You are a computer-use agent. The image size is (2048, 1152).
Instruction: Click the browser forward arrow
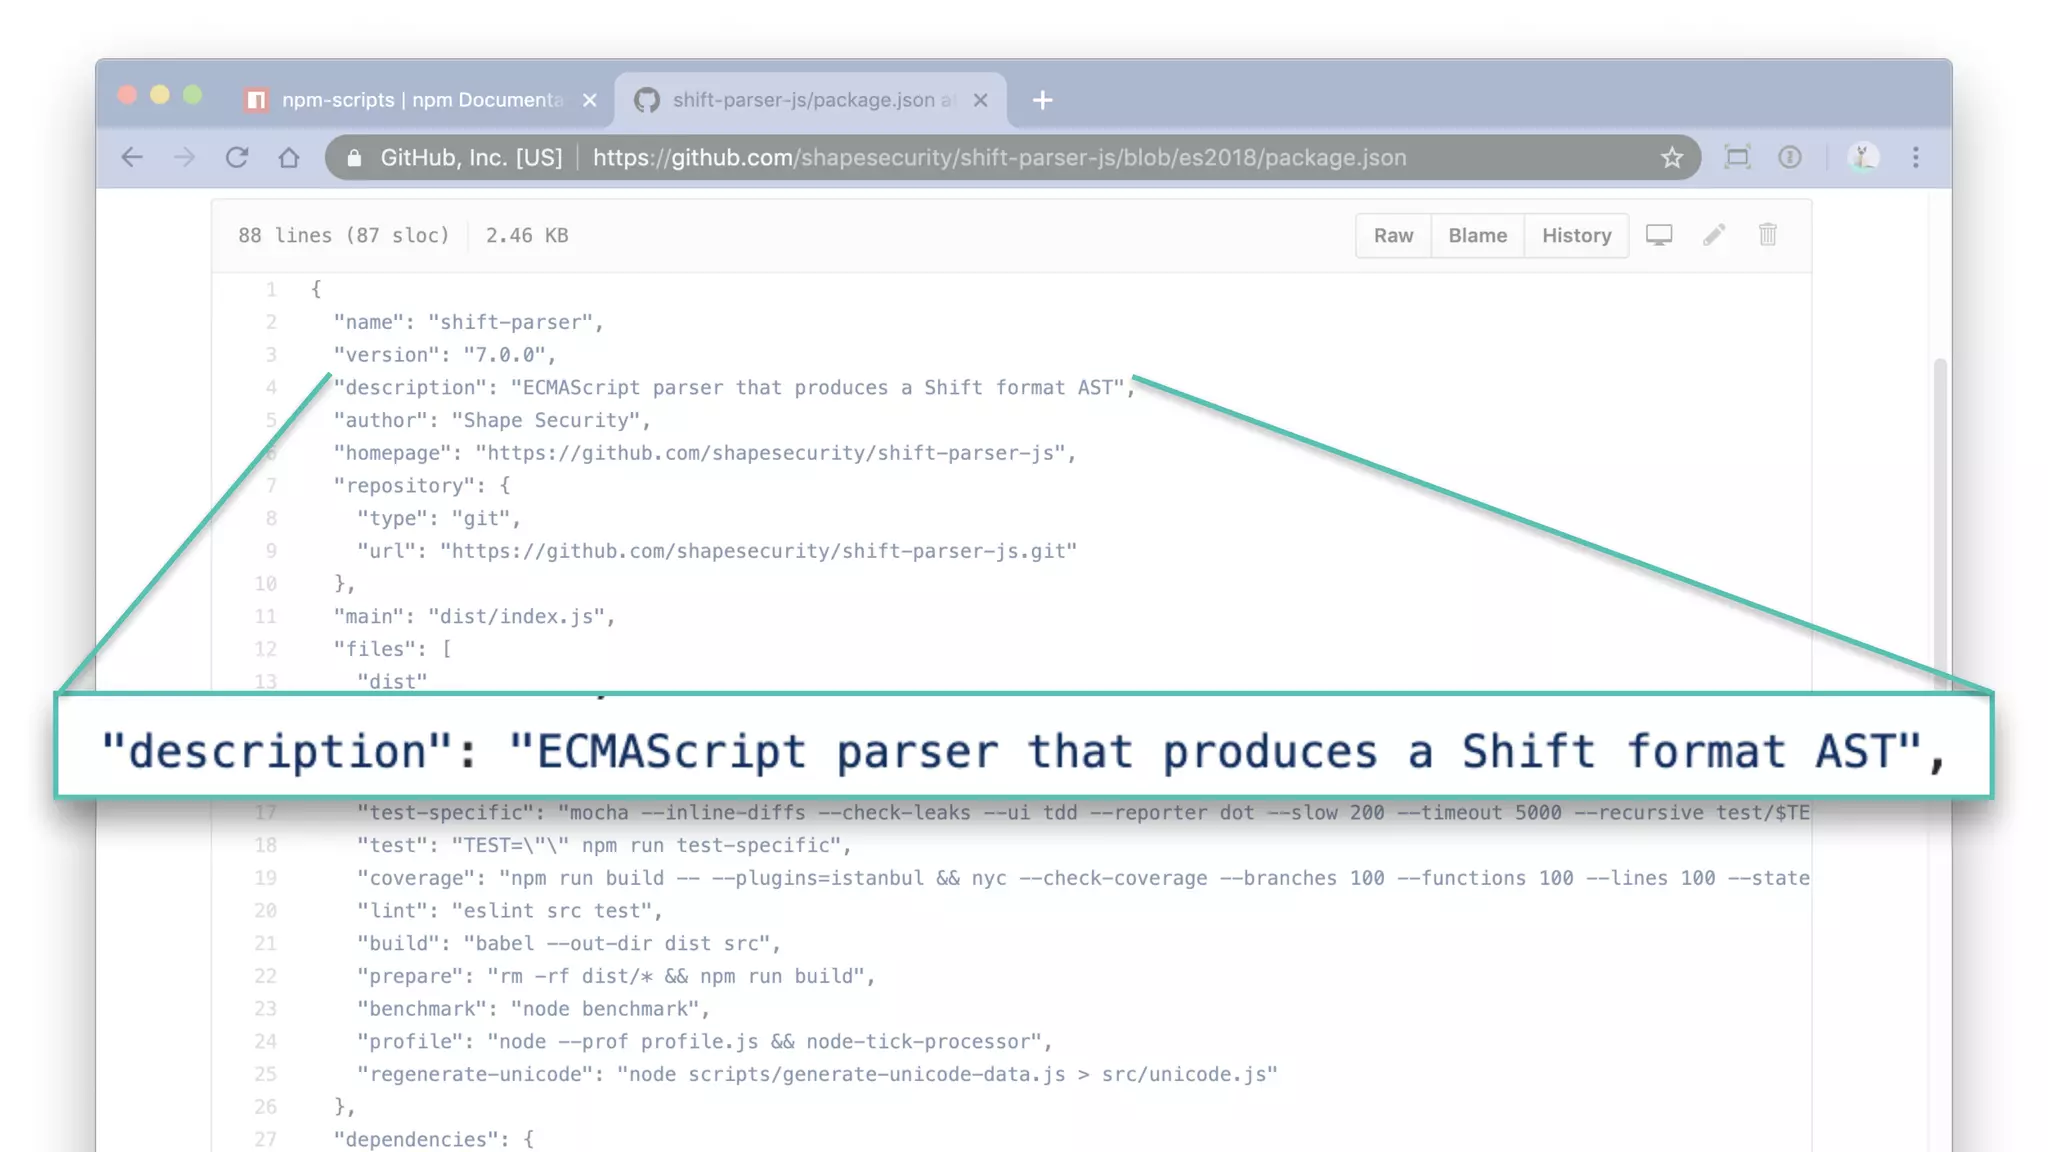point(184,157)
